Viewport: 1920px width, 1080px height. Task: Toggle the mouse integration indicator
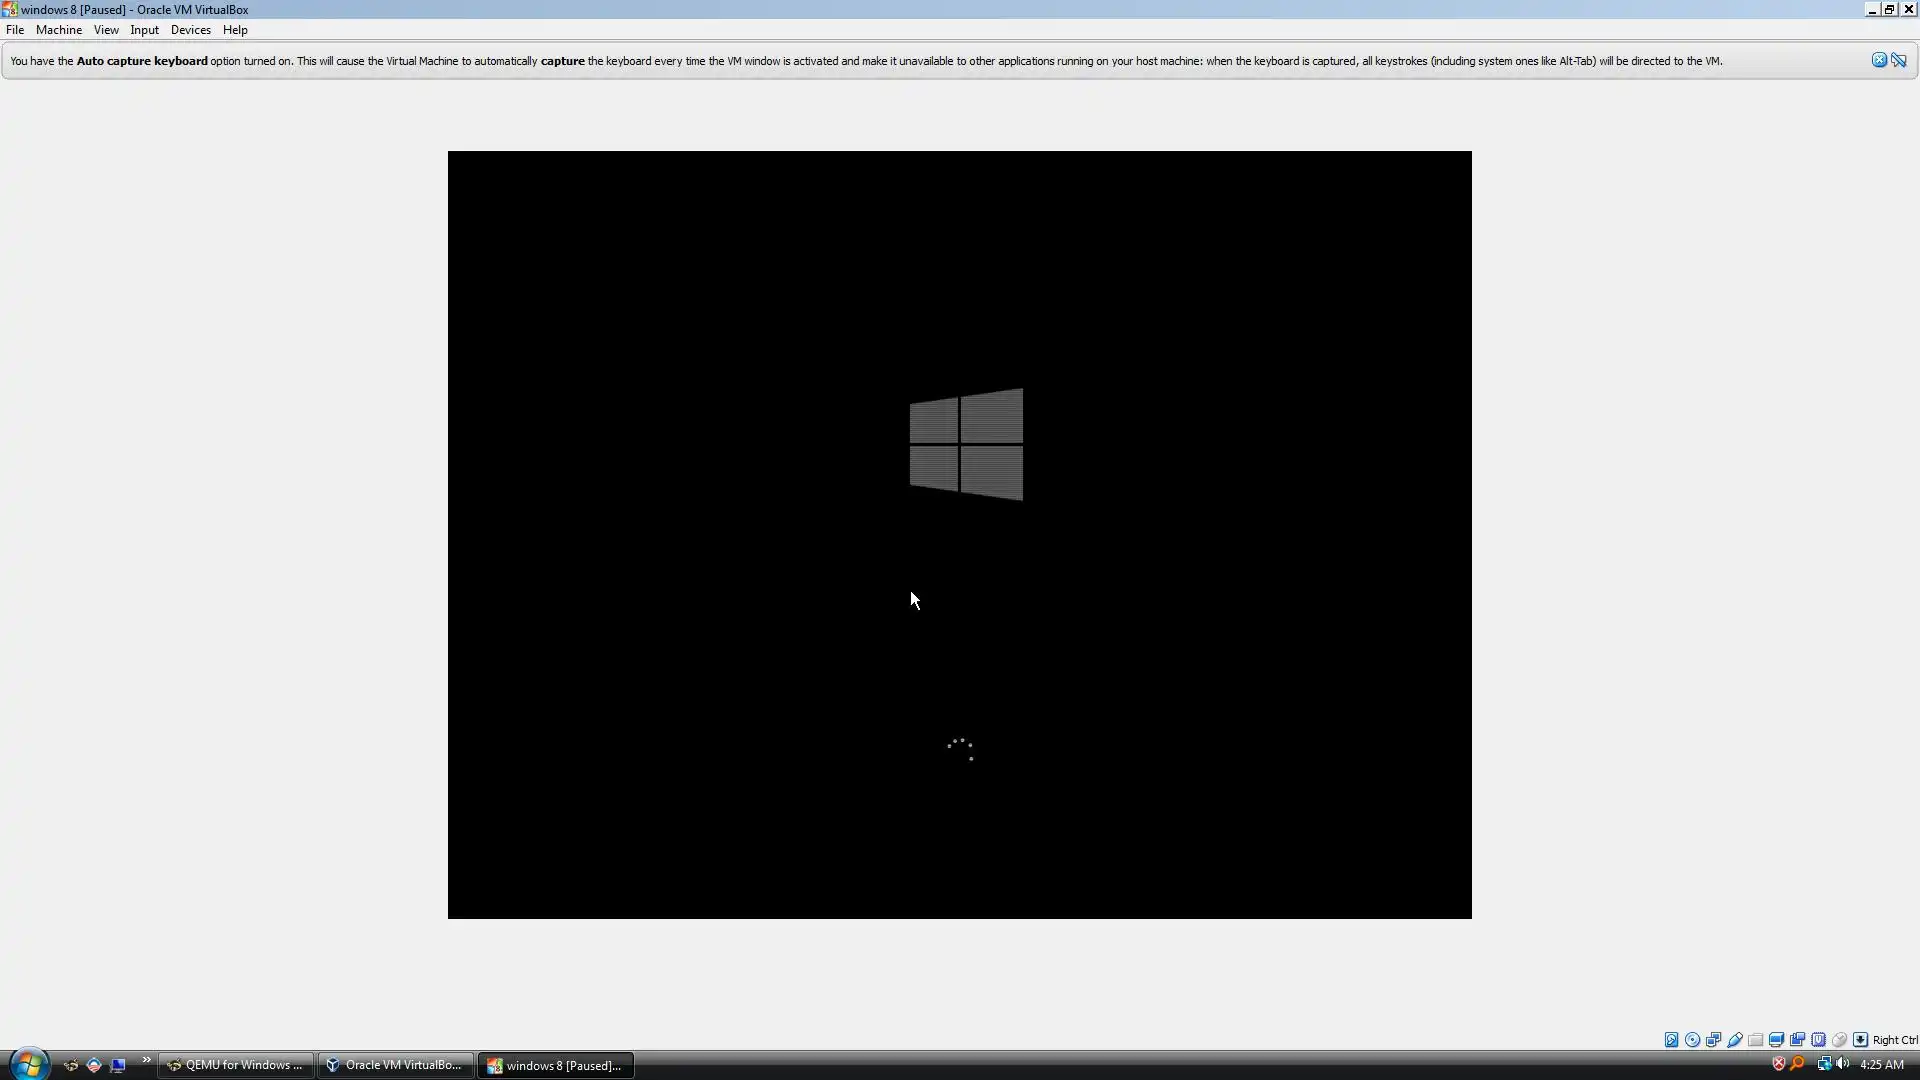pyautogui.click(x=1839, y=1040)
